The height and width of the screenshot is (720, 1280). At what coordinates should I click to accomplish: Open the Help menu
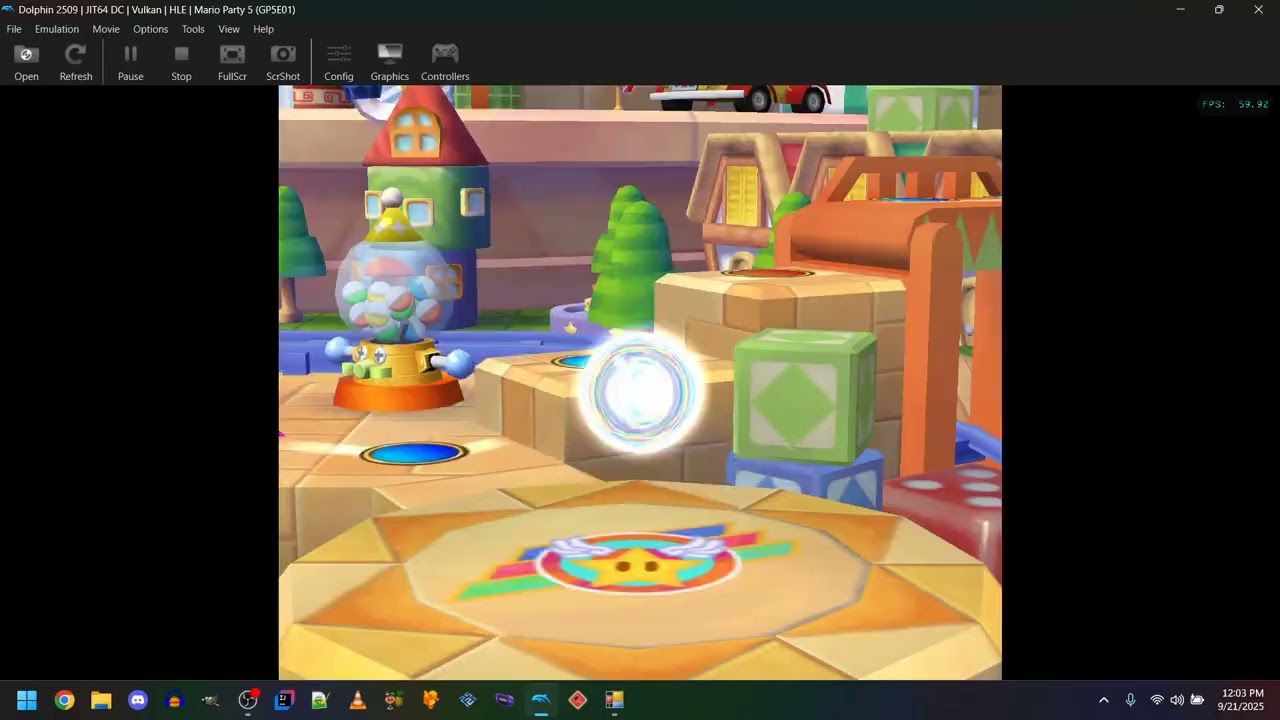[263, 29]
